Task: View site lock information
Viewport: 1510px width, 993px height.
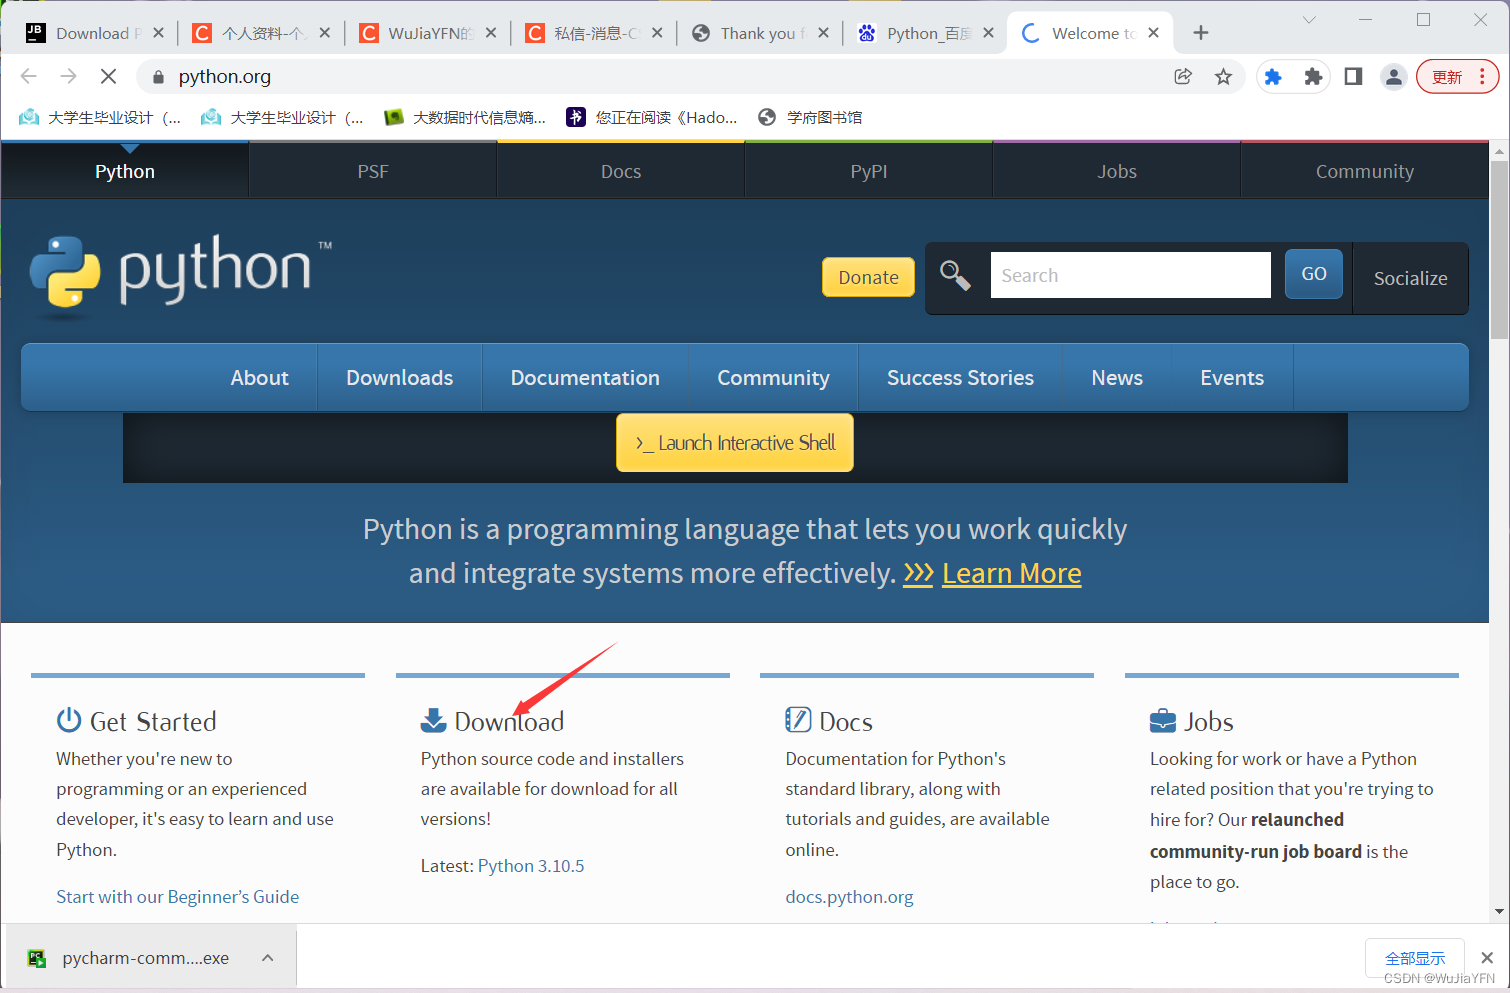Action: coord(158,77)
